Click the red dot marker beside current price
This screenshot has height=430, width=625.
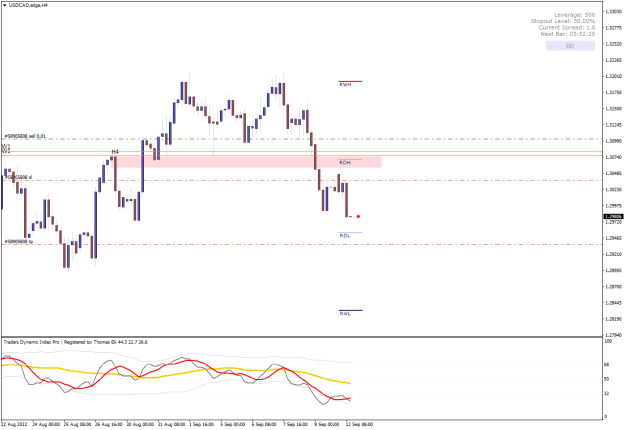[x=358, y=216]
